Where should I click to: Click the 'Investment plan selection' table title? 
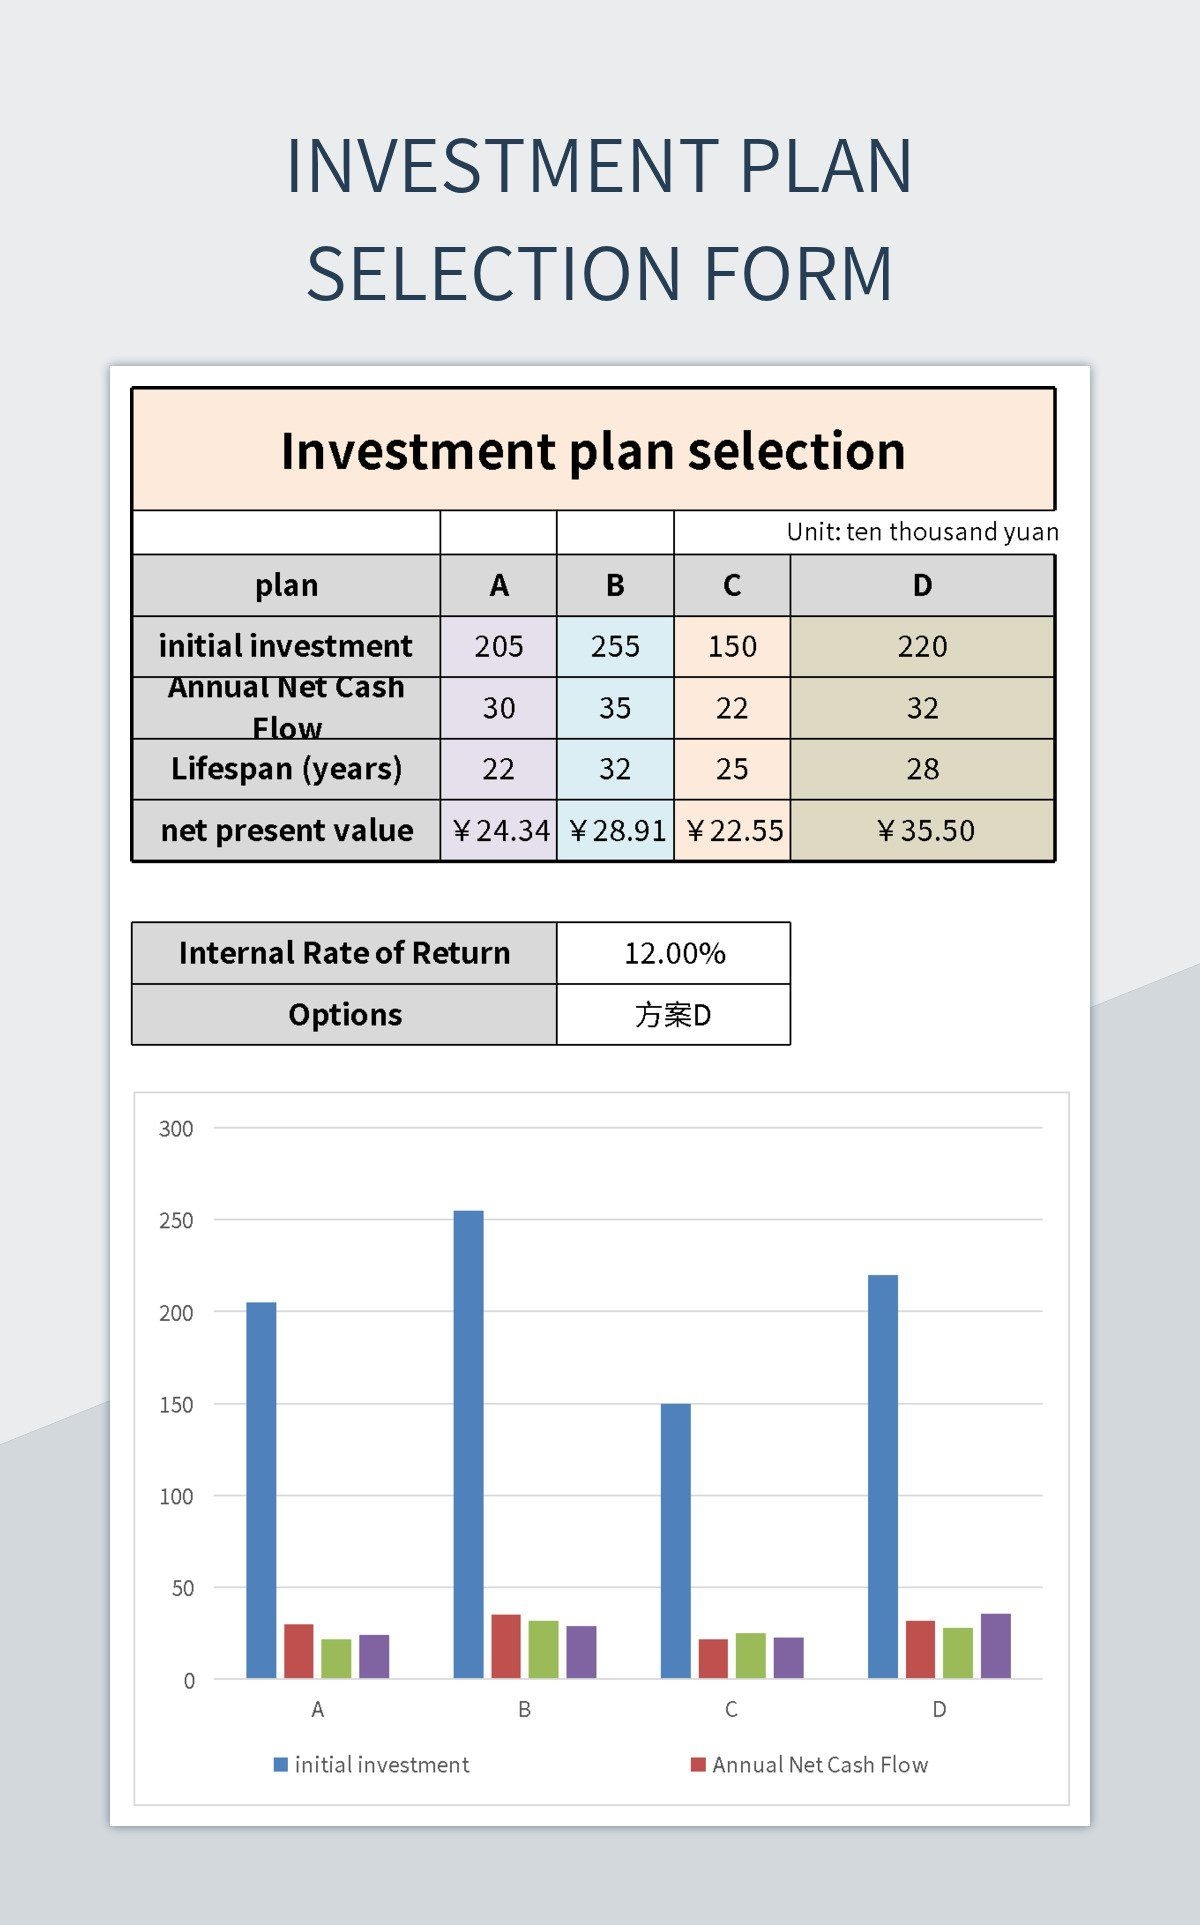pyautogui.click(x=593, y=450)
